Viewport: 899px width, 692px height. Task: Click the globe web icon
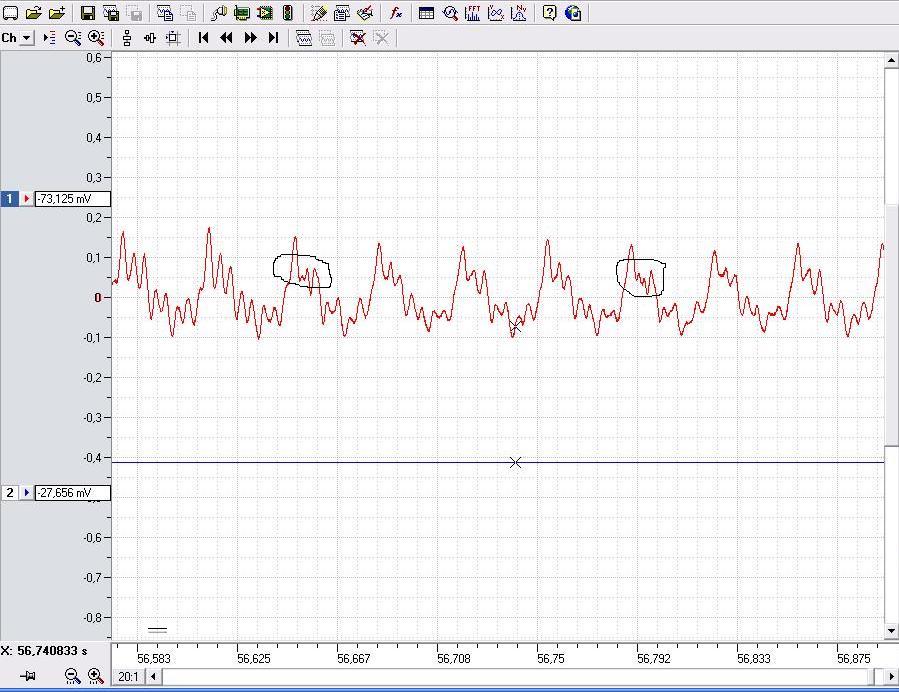pos(573,13)
